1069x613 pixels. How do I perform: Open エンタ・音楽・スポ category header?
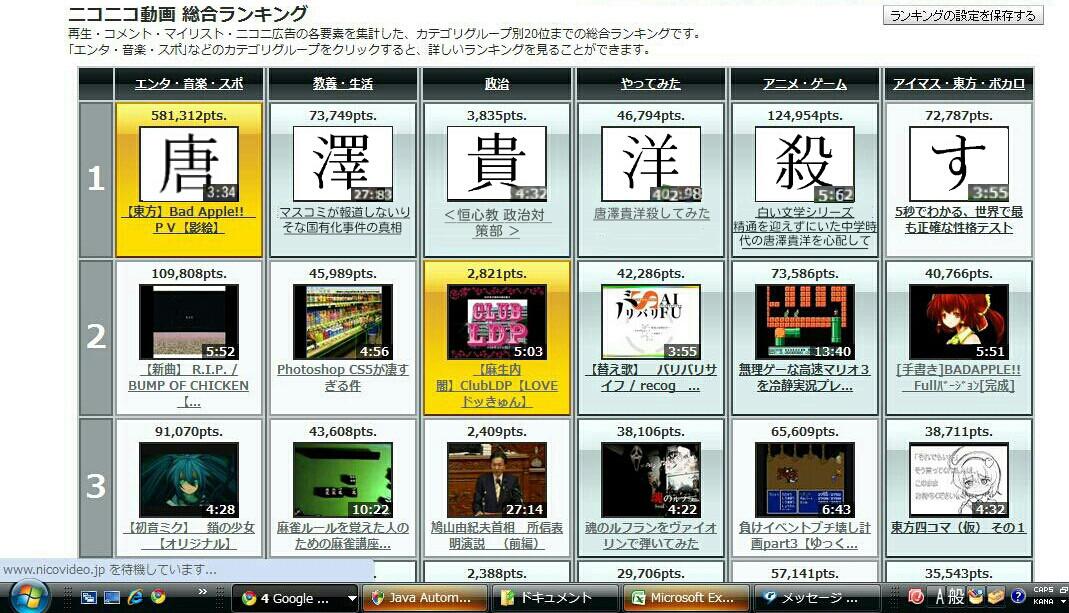tap(189, 84)
